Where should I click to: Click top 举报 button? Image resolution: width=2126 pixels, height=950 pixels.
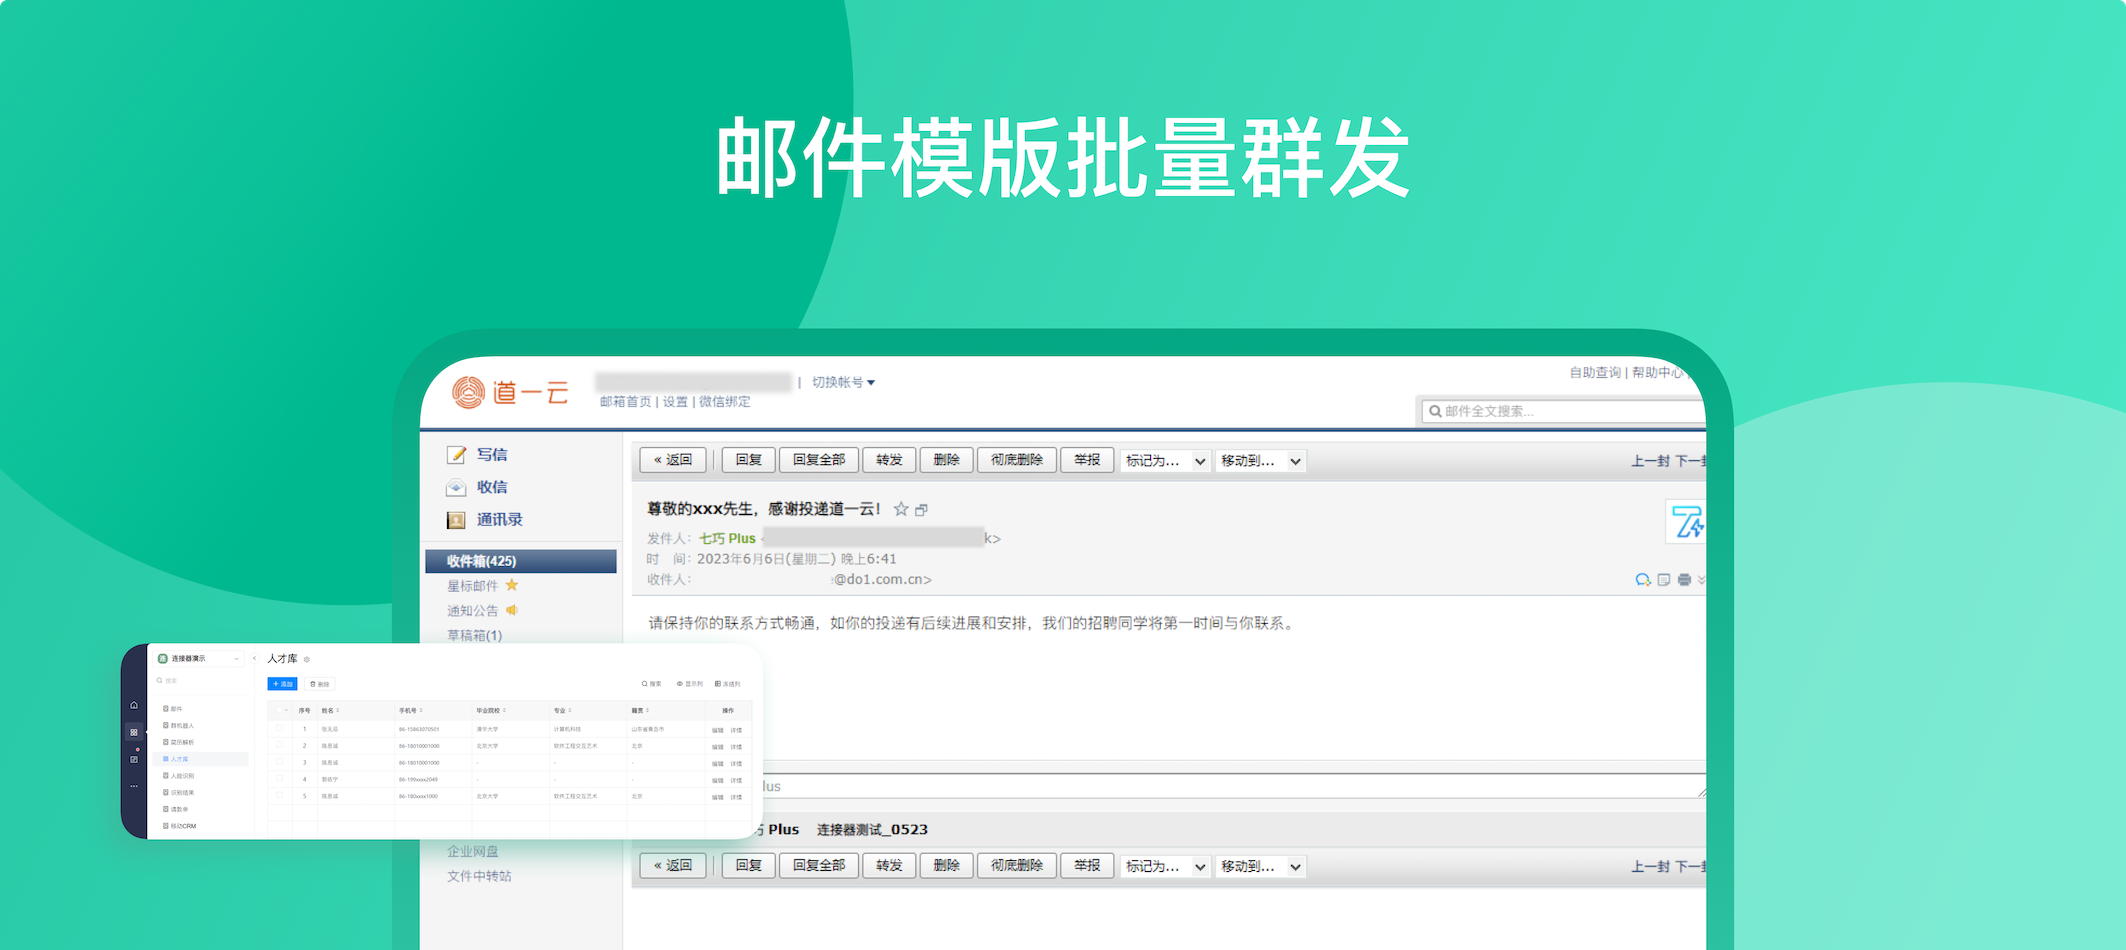pyautogui.click(x=1087, y=460)
